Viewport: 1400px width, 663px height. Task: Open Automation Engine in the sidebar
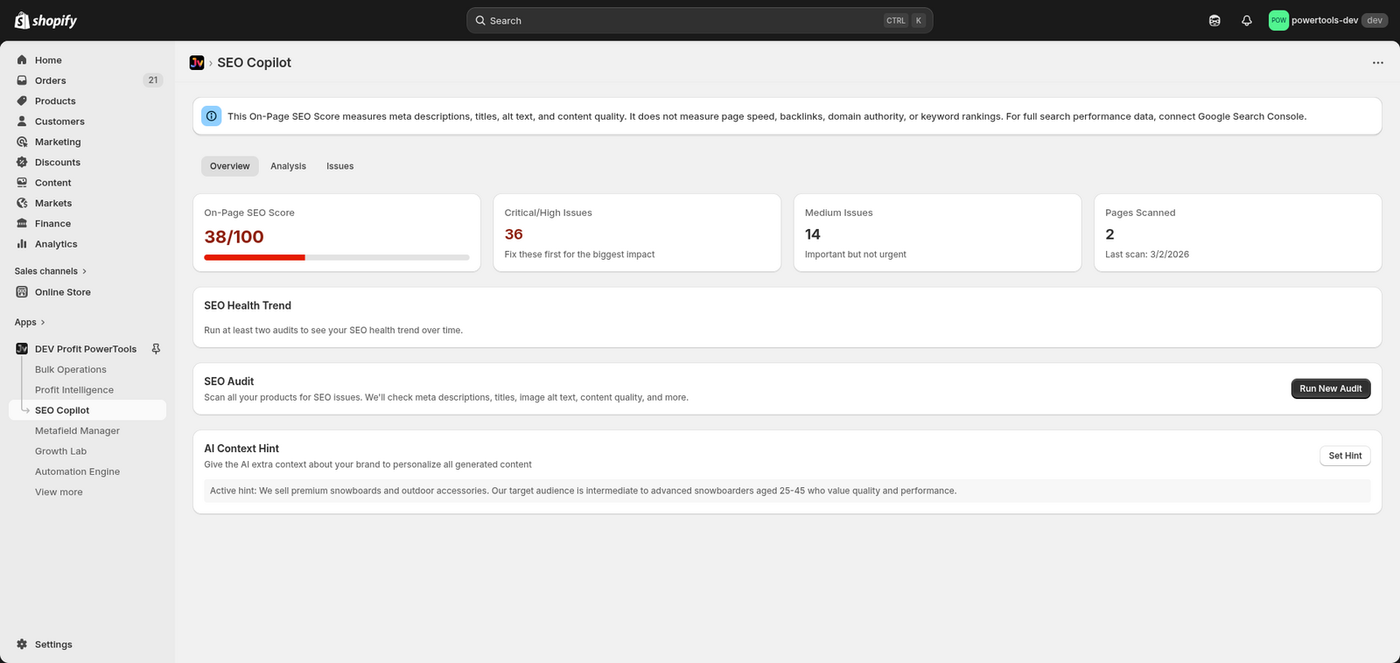77,472
